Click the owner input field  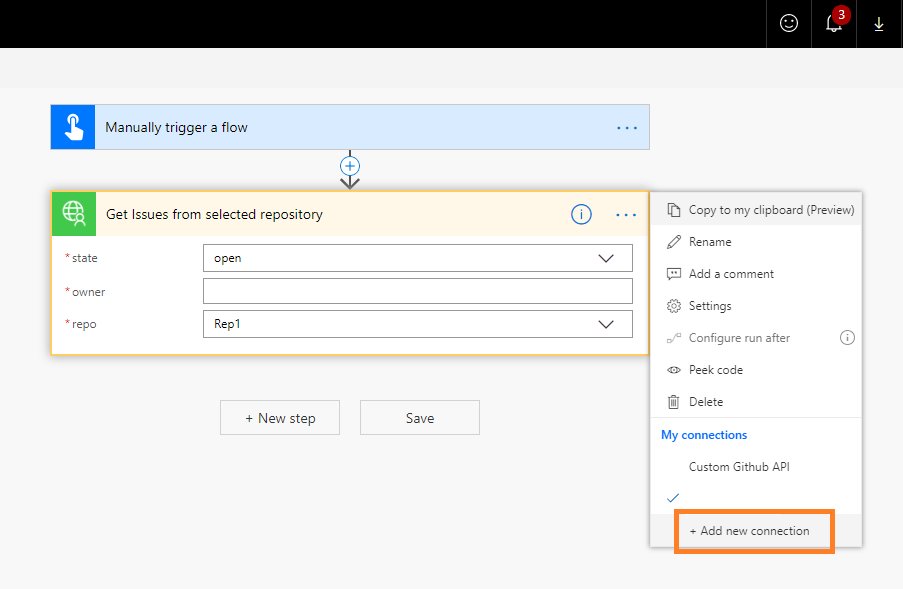tap(418, 291)
